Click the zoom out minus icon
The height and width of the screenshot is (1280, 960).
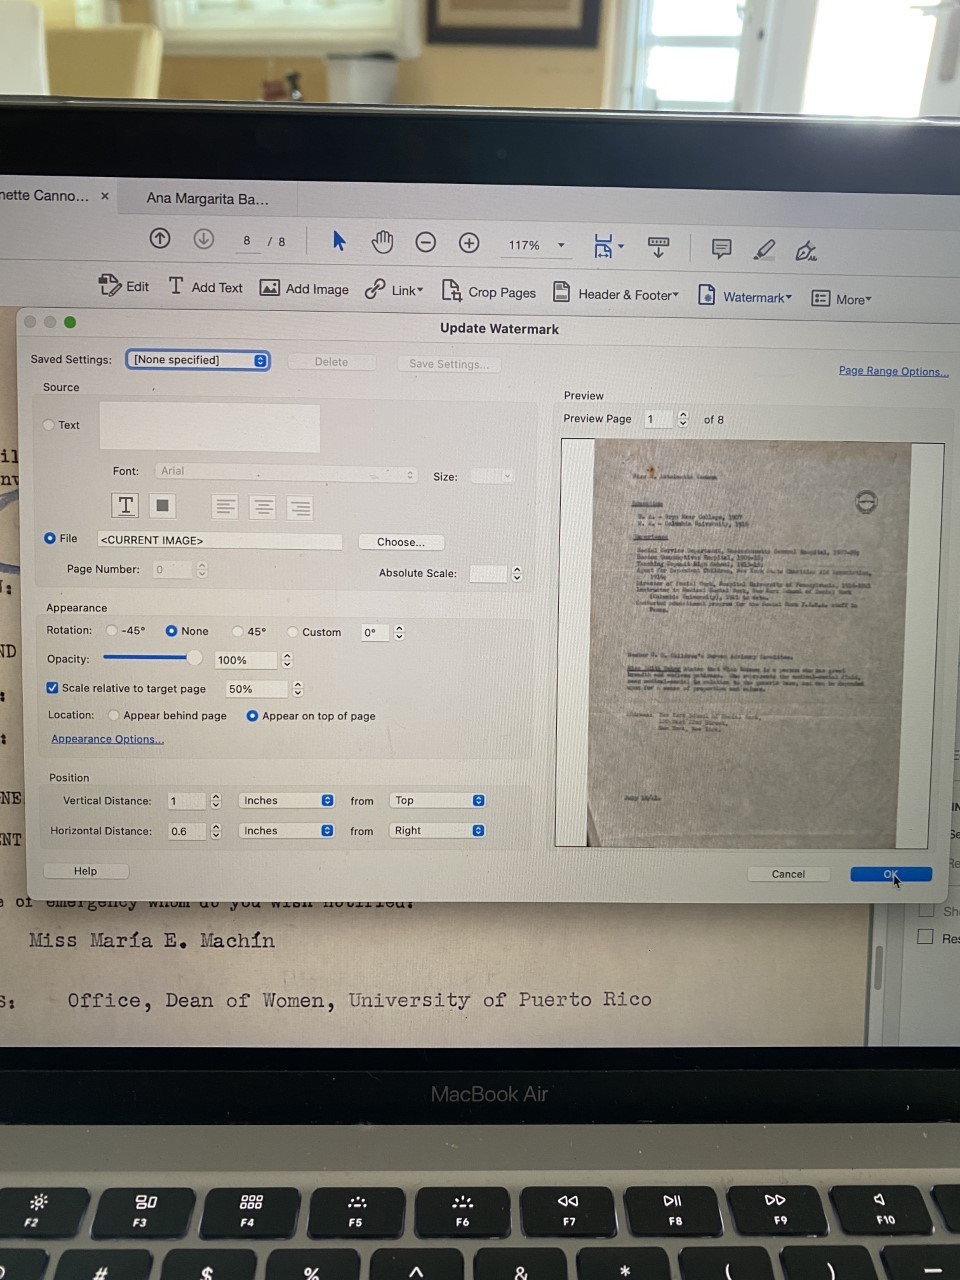coord(425,242)
